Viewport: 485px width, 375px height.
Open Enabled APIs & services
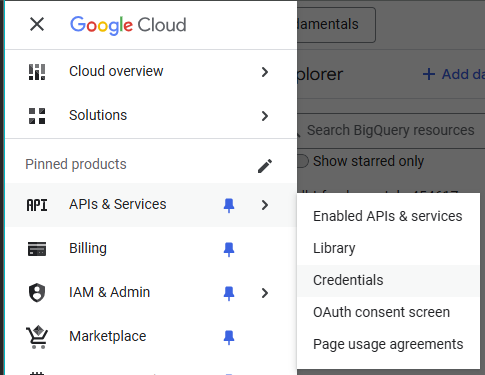[388, 217]
